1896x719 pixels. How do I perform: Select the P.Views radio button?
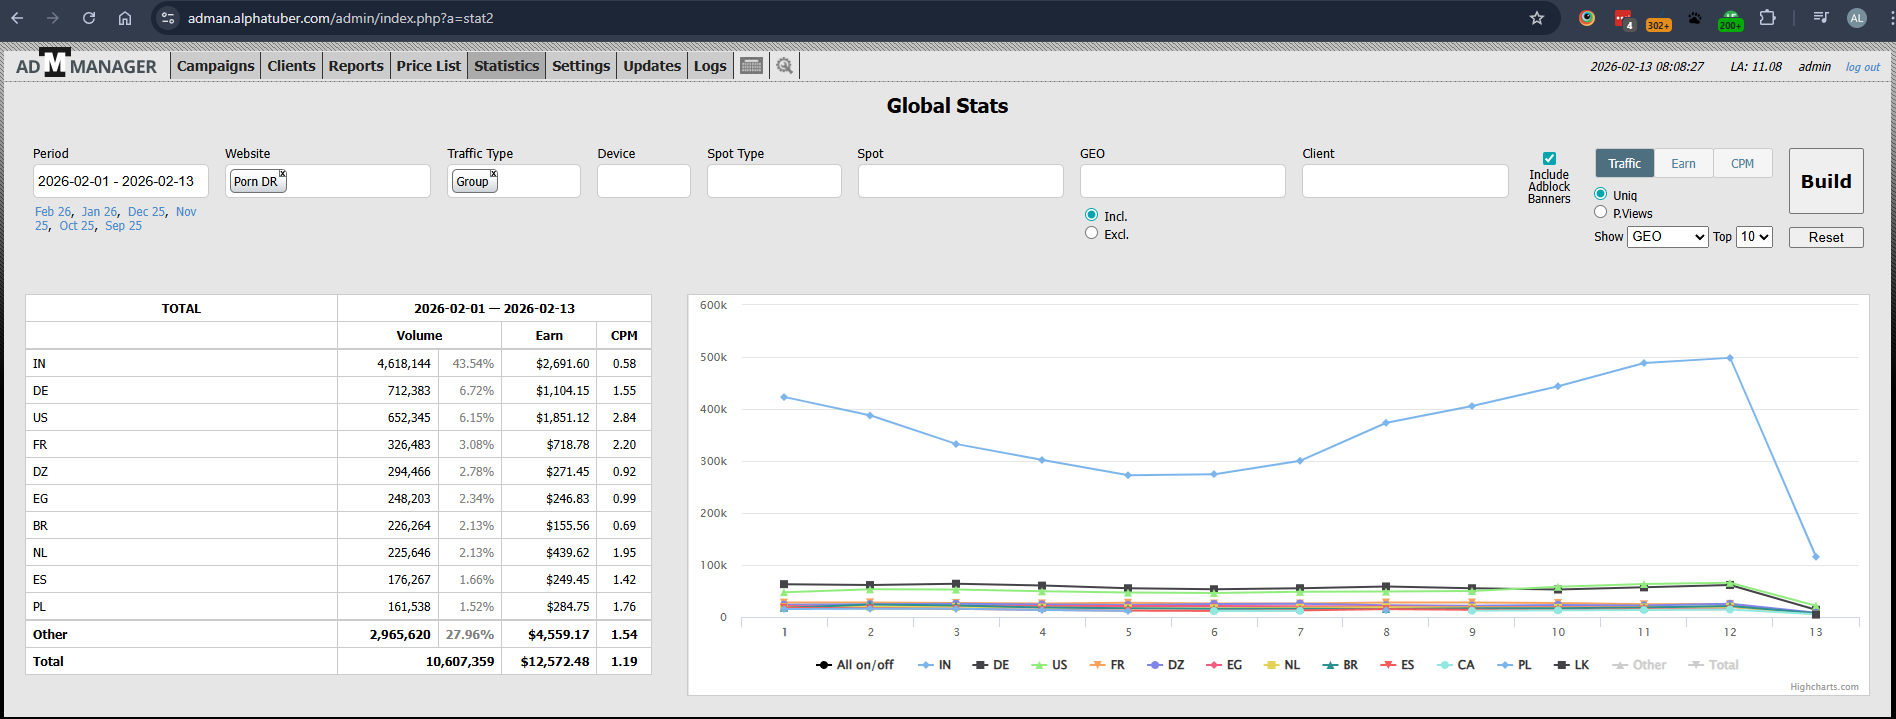[x=1600, y=212]
